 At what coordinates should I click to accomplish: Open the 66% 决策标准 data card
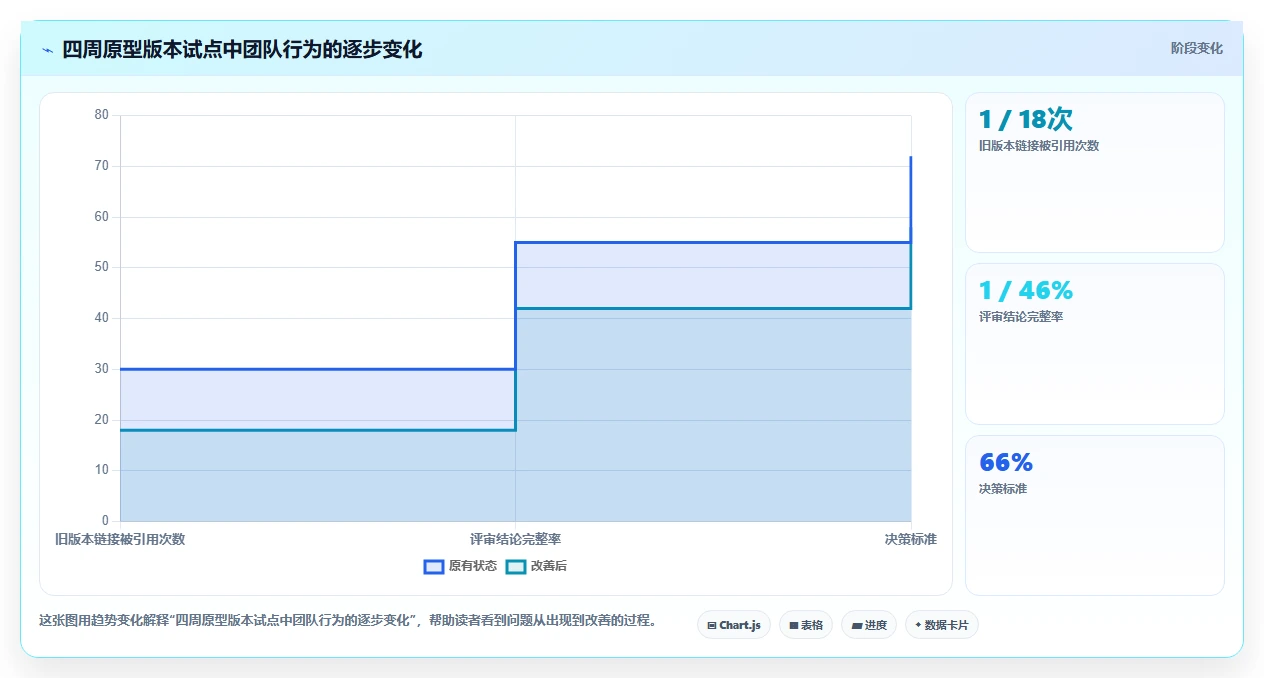tap(1095, 515)
